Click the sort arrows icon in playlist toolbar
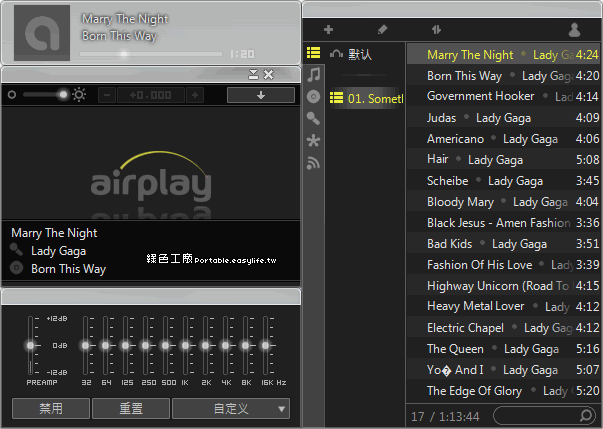This screenshot has height=429, width=603. tap(437, 30)
